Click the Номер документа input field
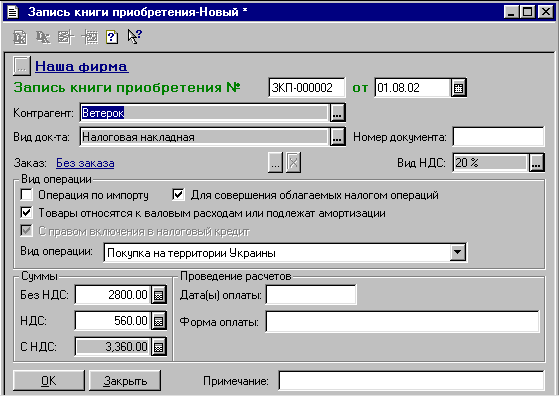 498,137
